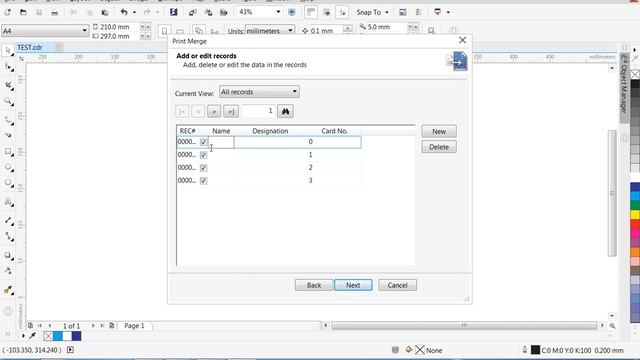Uncheck the checkbox for Card No. 0 record
This screenshot has height=360, width=640.
tap(204, 142)
